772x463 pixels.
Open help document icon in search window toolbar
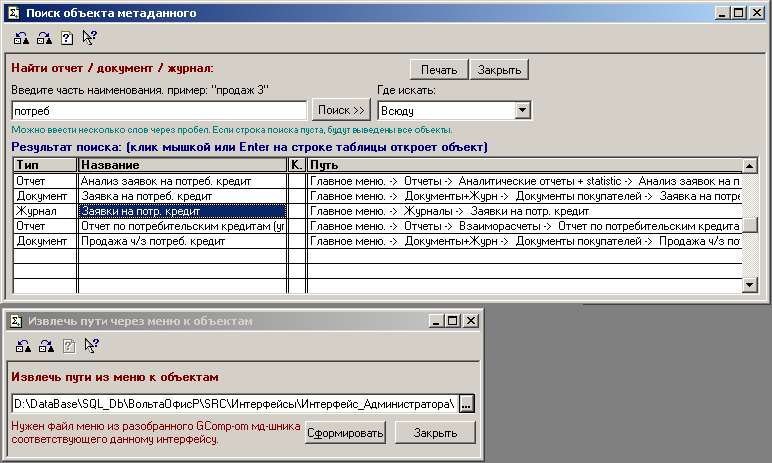click(66, 39)
